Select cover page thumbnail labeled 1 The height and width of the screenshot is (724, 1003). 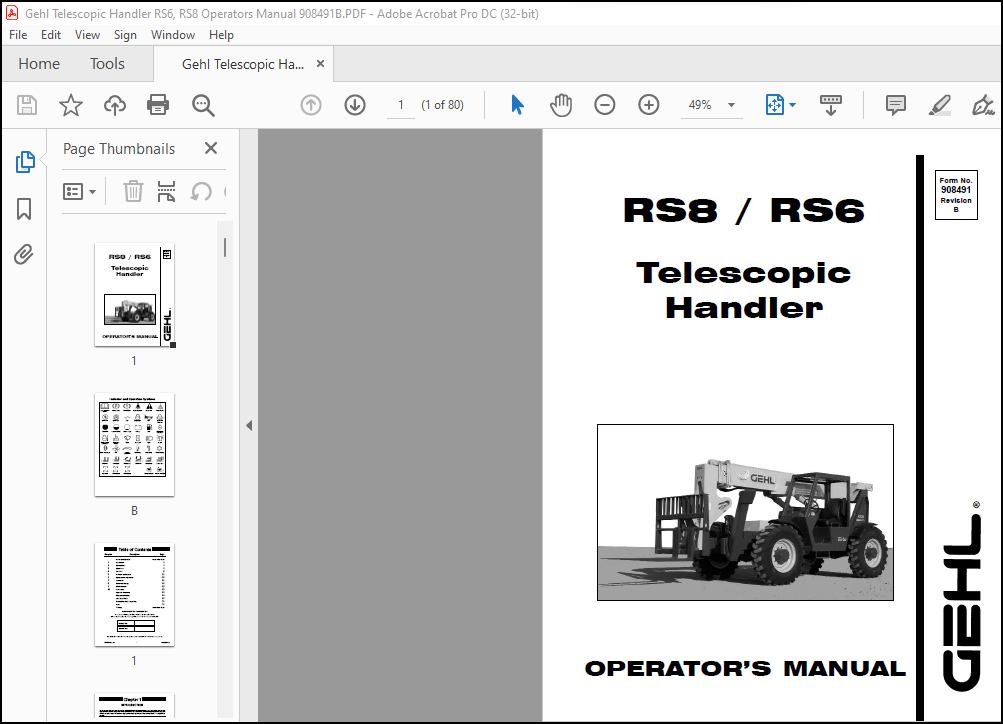point(134,295)
